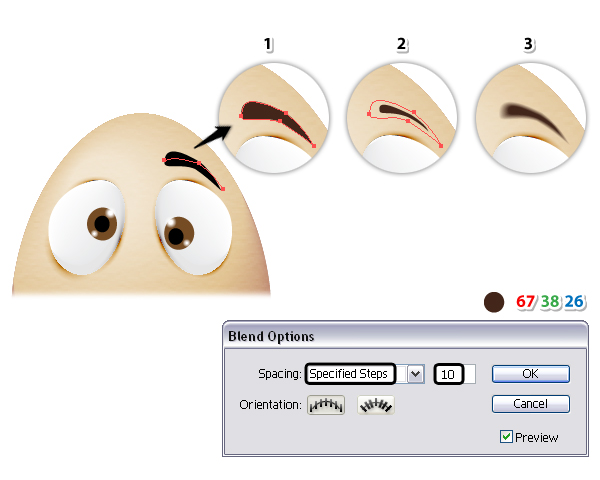Confirm the blend with the OK button
This screenshot has width=600, height=480.
(x=531, y=374)
